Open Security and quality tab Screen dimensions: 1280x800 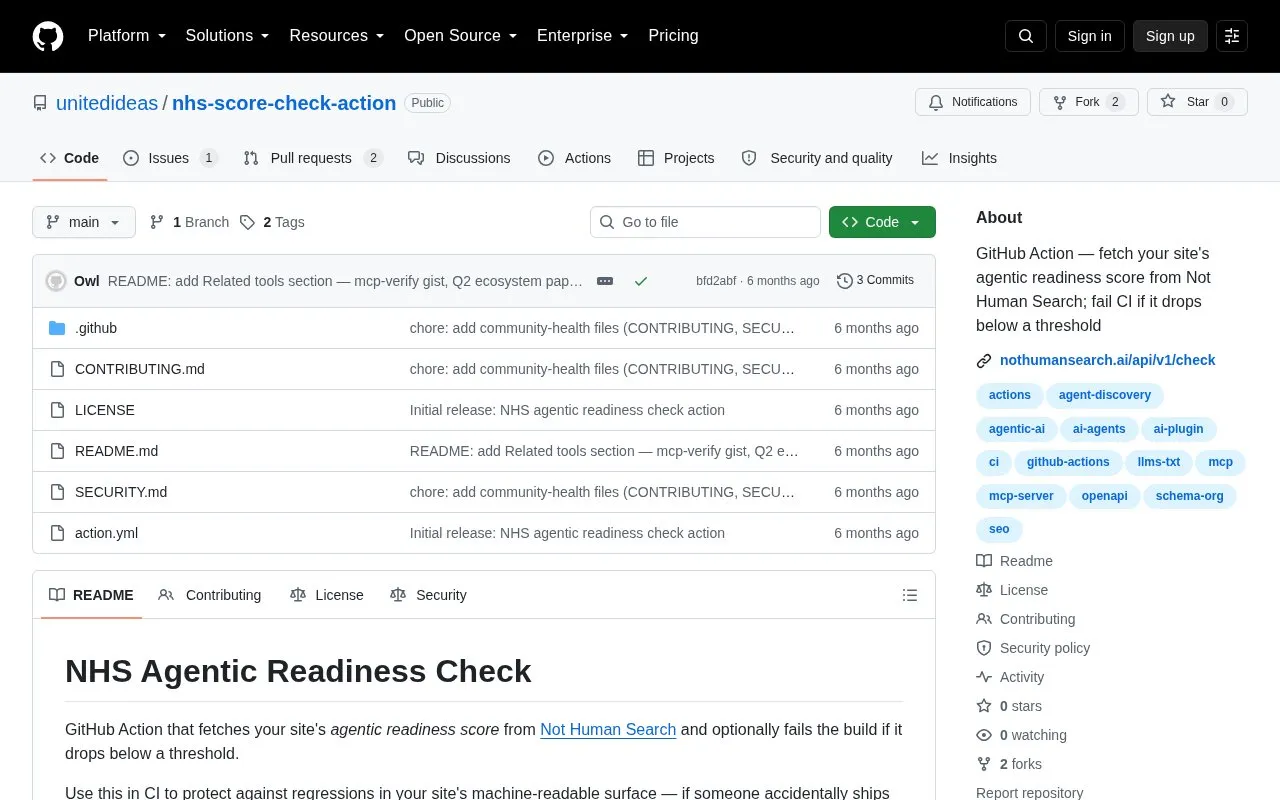(817, 158)
